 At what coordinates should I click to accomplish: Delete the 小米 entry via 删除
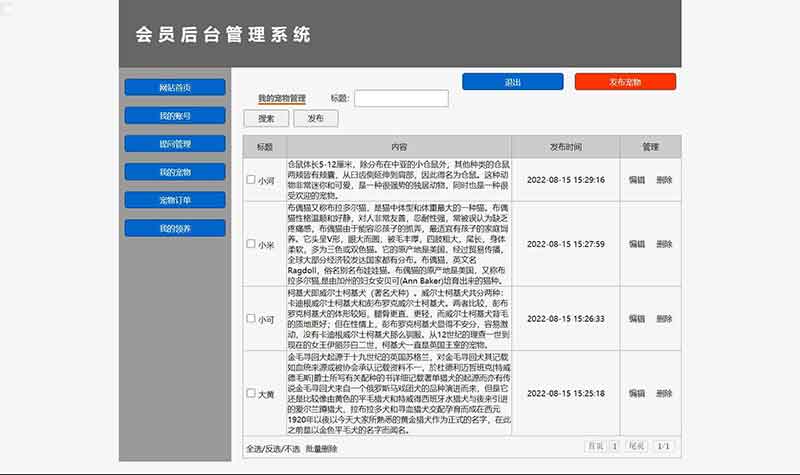click(664, 244)
